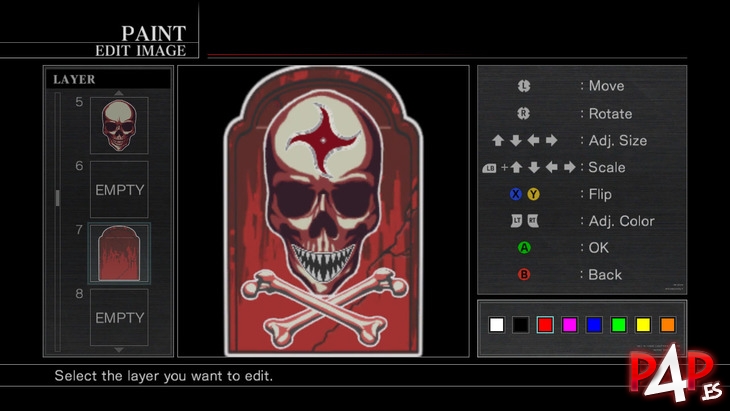Screen dimensions: 730x411
Task: Pick the blue color swatch
Action: [594, 324]
